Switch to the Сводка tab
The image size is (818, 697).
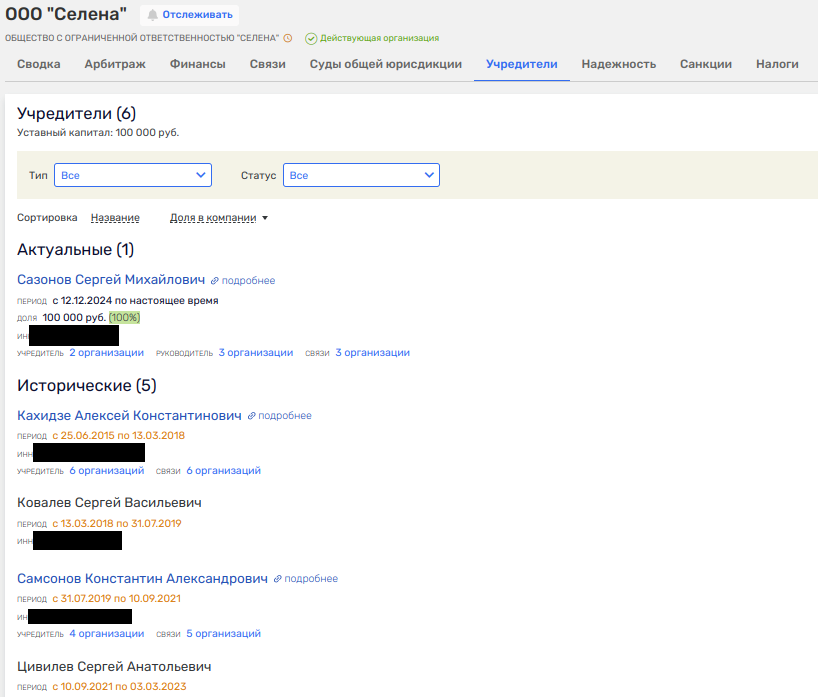pyautogui.click(x=39, y=64)
